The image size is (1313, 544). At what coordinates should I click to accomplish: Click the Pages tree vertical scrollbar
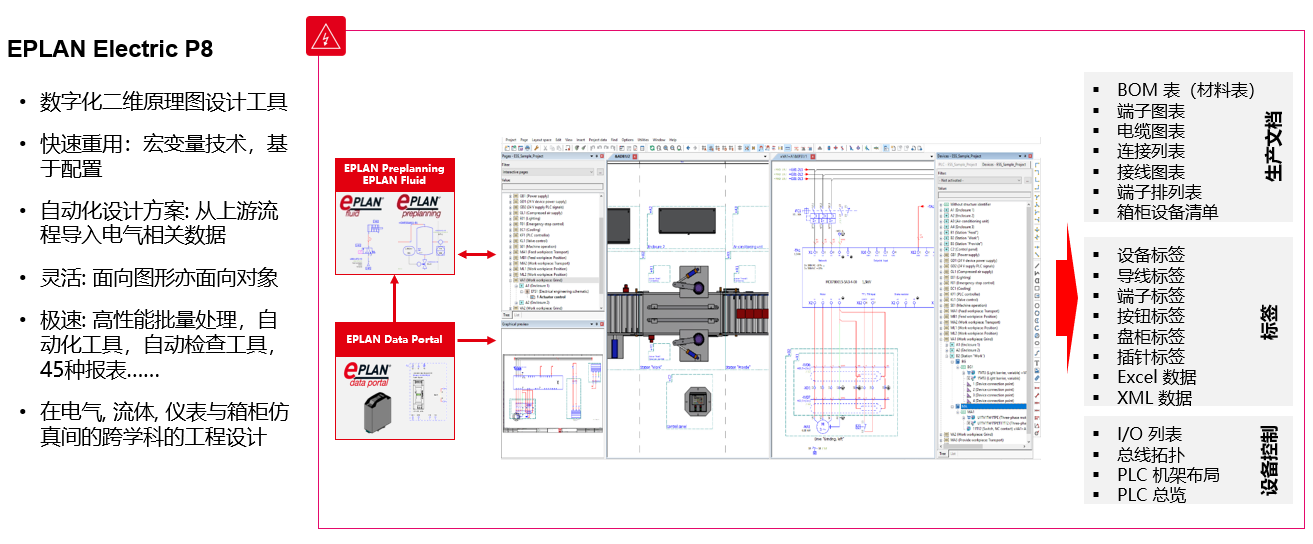(x=602, y=253)
